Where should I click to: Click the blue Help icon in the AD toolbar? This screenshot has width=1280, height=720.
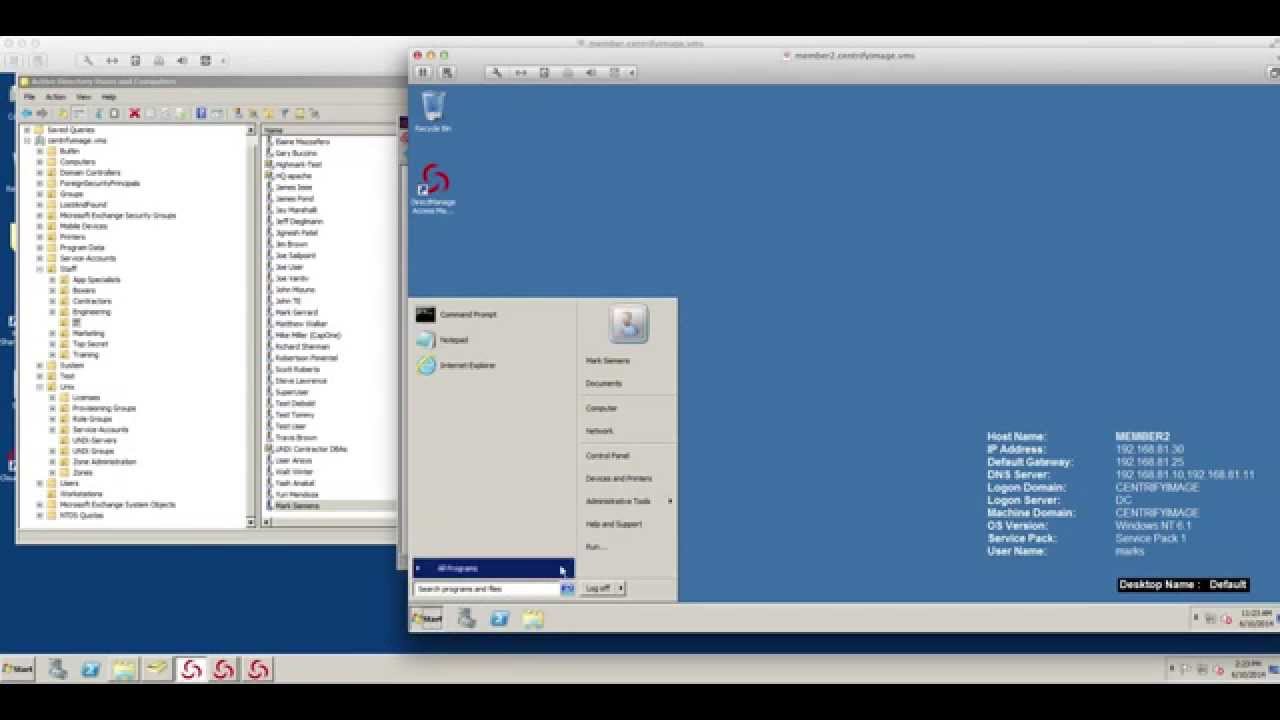[x=201, y=113]
